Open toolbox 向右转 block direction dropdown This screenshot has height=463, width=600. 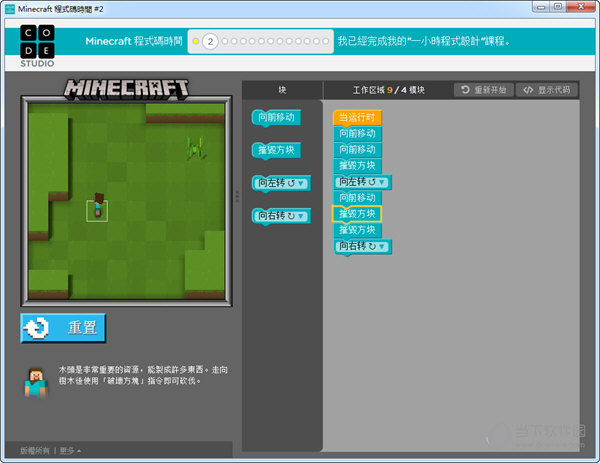301,216
